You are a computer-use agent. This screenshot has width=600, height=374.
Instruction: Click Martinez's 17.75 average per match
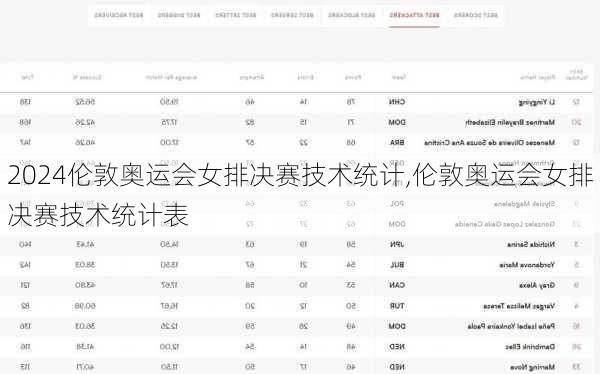pyautogui.click(x=169, y=122)
